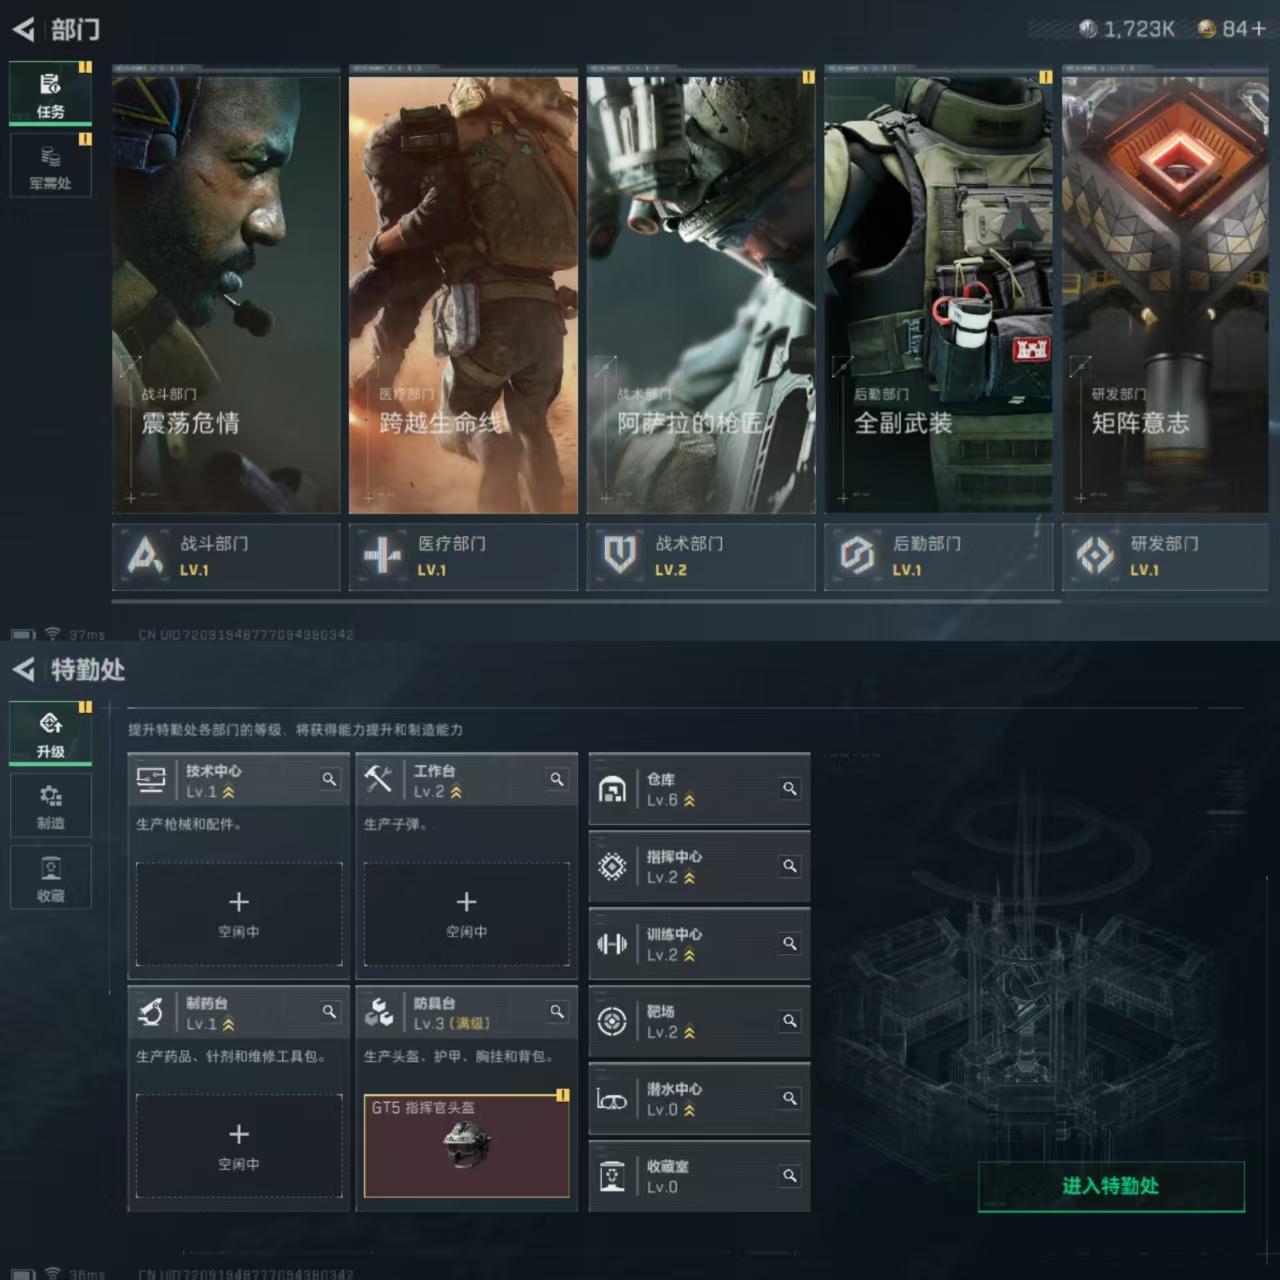Image resolution: width=1280 pixels, height=1280 pixels.
Task: Select the GT5 指挥官头盔 production slot
Action: click(x=466, y=1145)
